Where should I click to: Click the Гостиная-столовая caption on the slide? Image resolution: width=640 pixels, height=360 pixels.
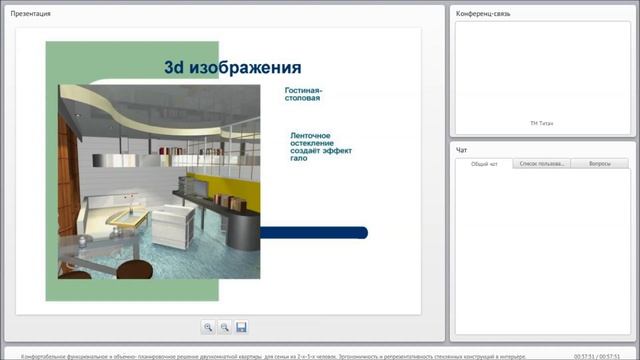(x=303, y=94)
